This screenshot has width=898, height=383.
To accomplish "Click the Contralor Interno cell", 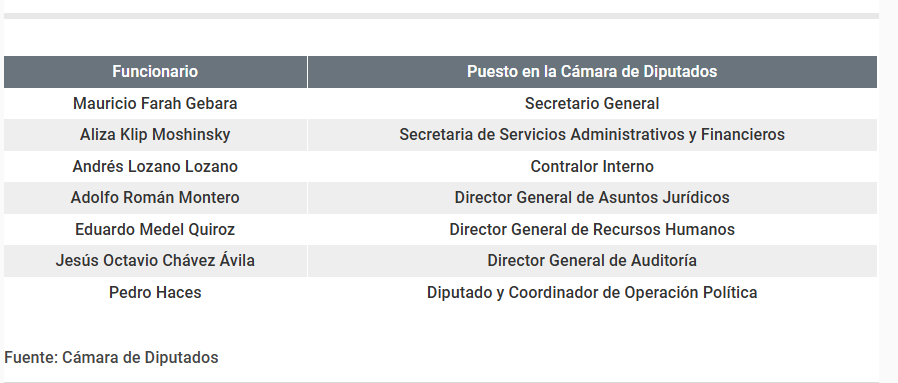I will [592, 167].
